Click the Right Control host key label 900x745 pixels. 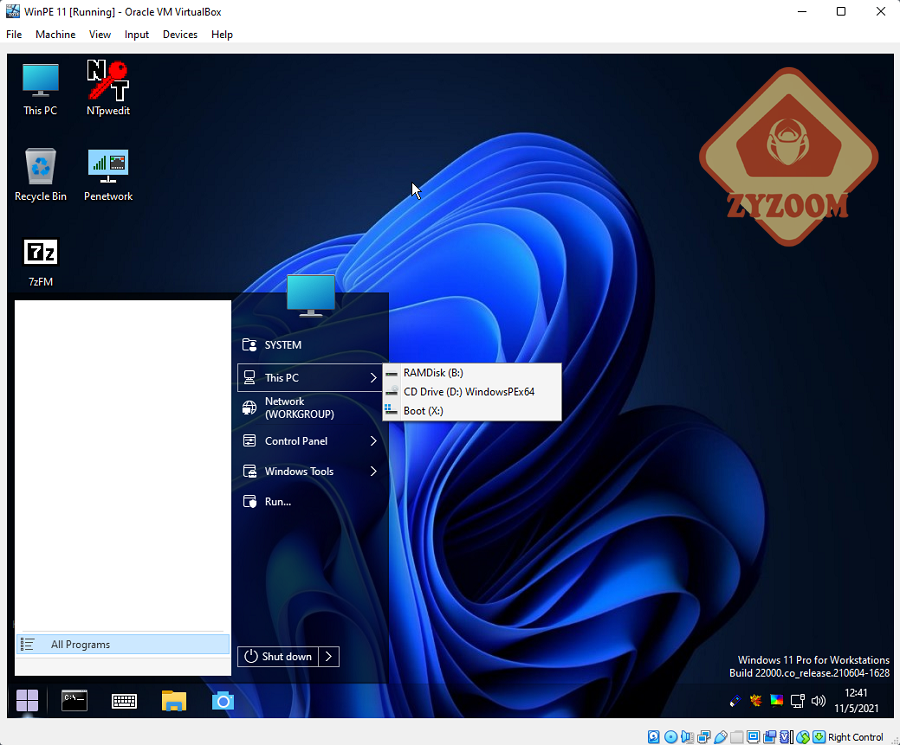tap(855, 738)
